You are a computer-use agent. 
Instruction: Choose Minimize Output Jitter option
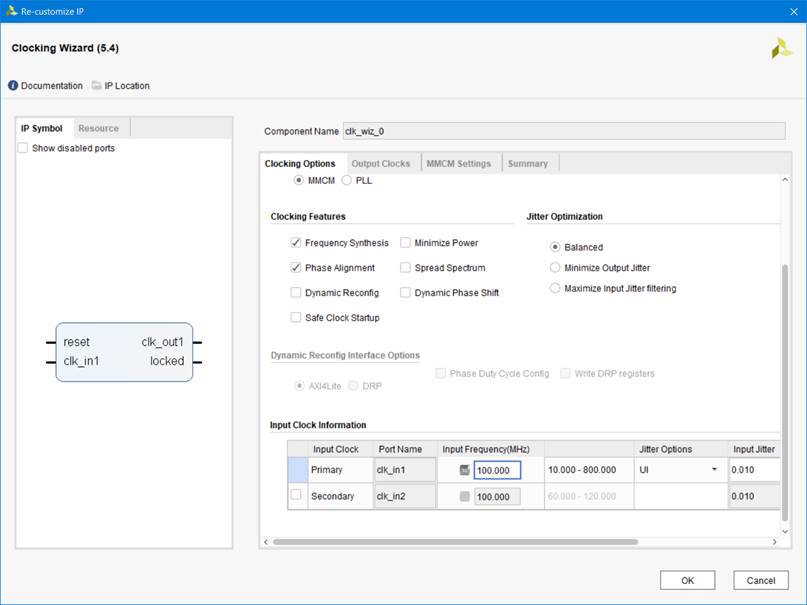coord(555,268)
